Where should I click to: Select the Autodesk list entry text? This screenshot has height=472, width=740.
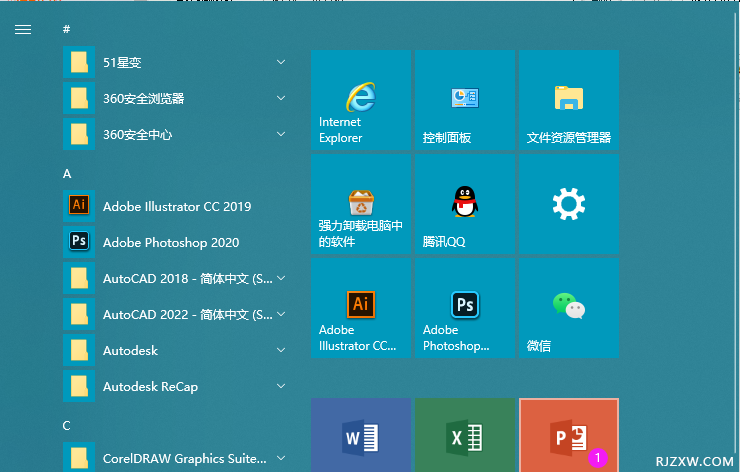click(130, 350)
